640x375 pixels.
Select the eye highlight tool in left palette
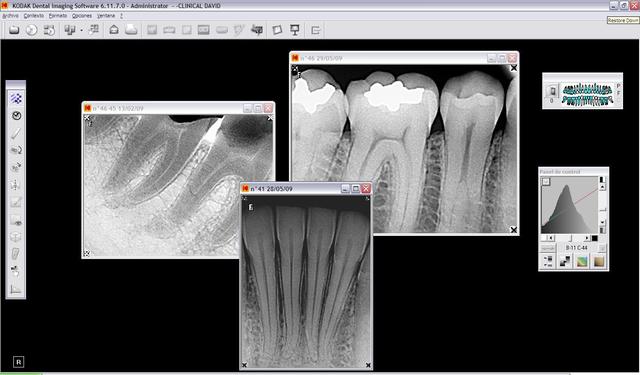point(16,221)
